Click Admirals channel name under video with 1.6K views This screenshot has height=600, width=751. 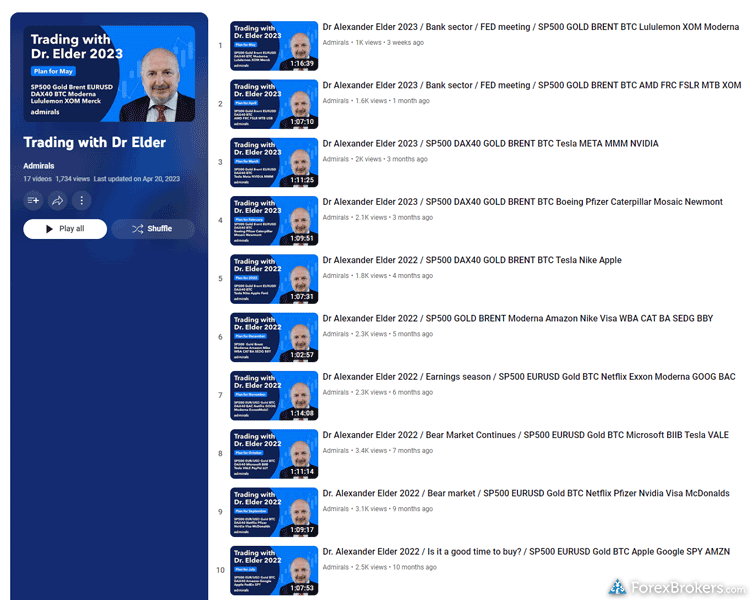(x=335, y=101)
